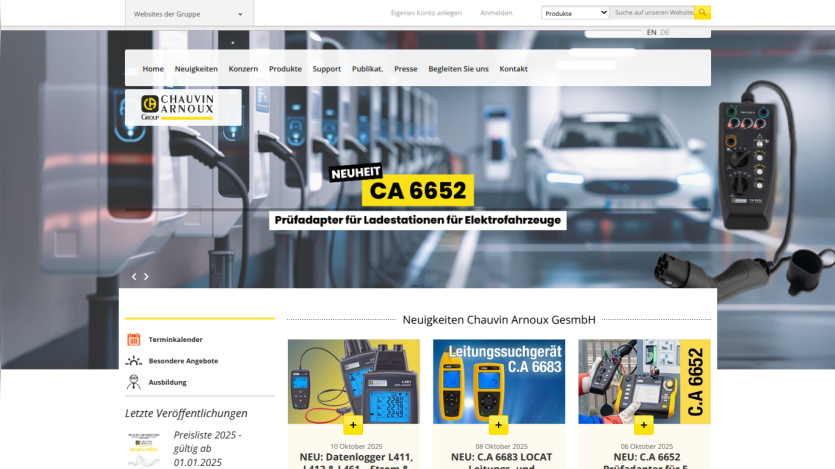
Task: Click the Ausbildung person icon
Action: (x=134, y=382)
